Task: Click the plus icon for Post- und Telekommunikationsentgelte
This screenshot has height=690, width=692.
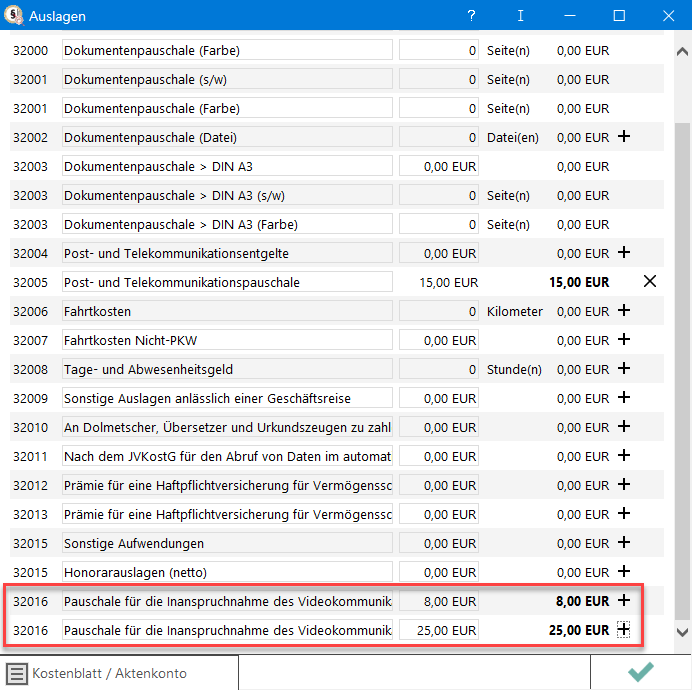Action: click(x=624, y=253)
